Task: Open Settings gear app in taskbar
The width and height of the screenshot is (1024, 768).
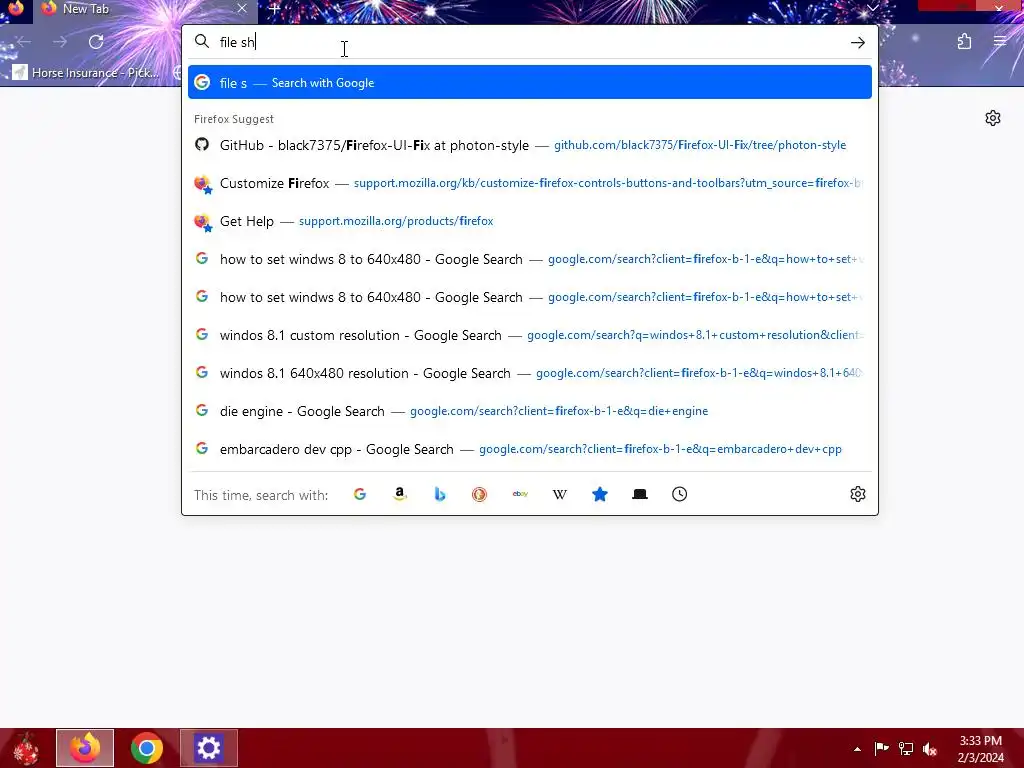Action: (x=209, y=748)
